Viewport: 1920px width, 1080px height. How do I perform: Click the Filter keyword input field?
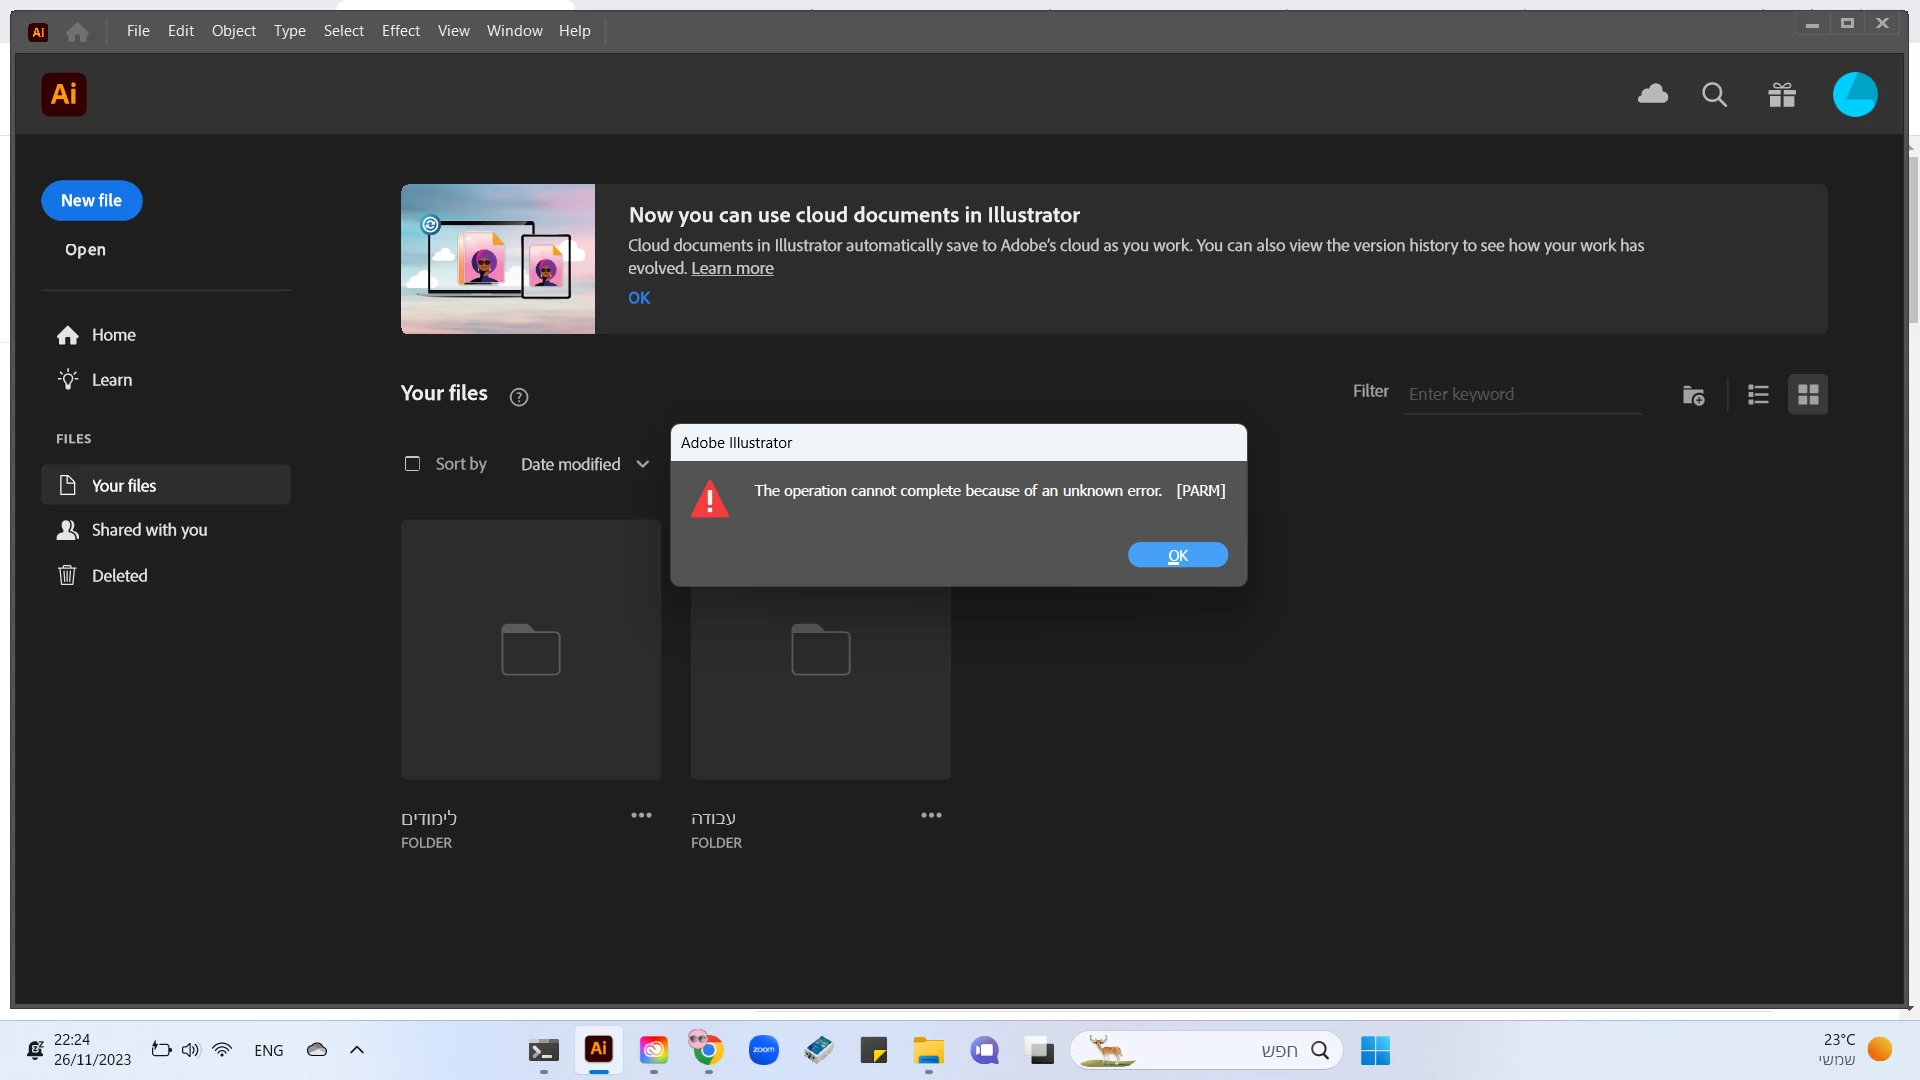[1520, 394]
